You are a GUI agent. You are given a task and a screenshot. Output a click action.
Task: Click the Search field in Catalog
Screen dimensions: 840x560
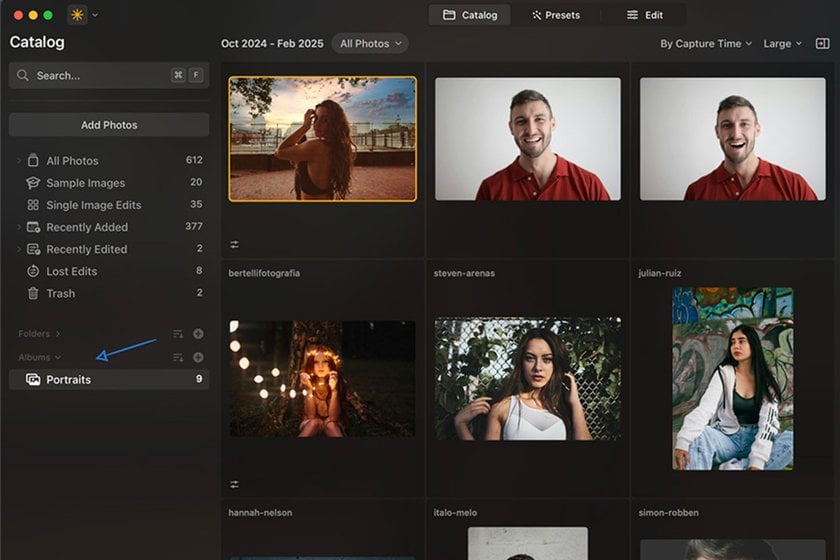[109, 76]
